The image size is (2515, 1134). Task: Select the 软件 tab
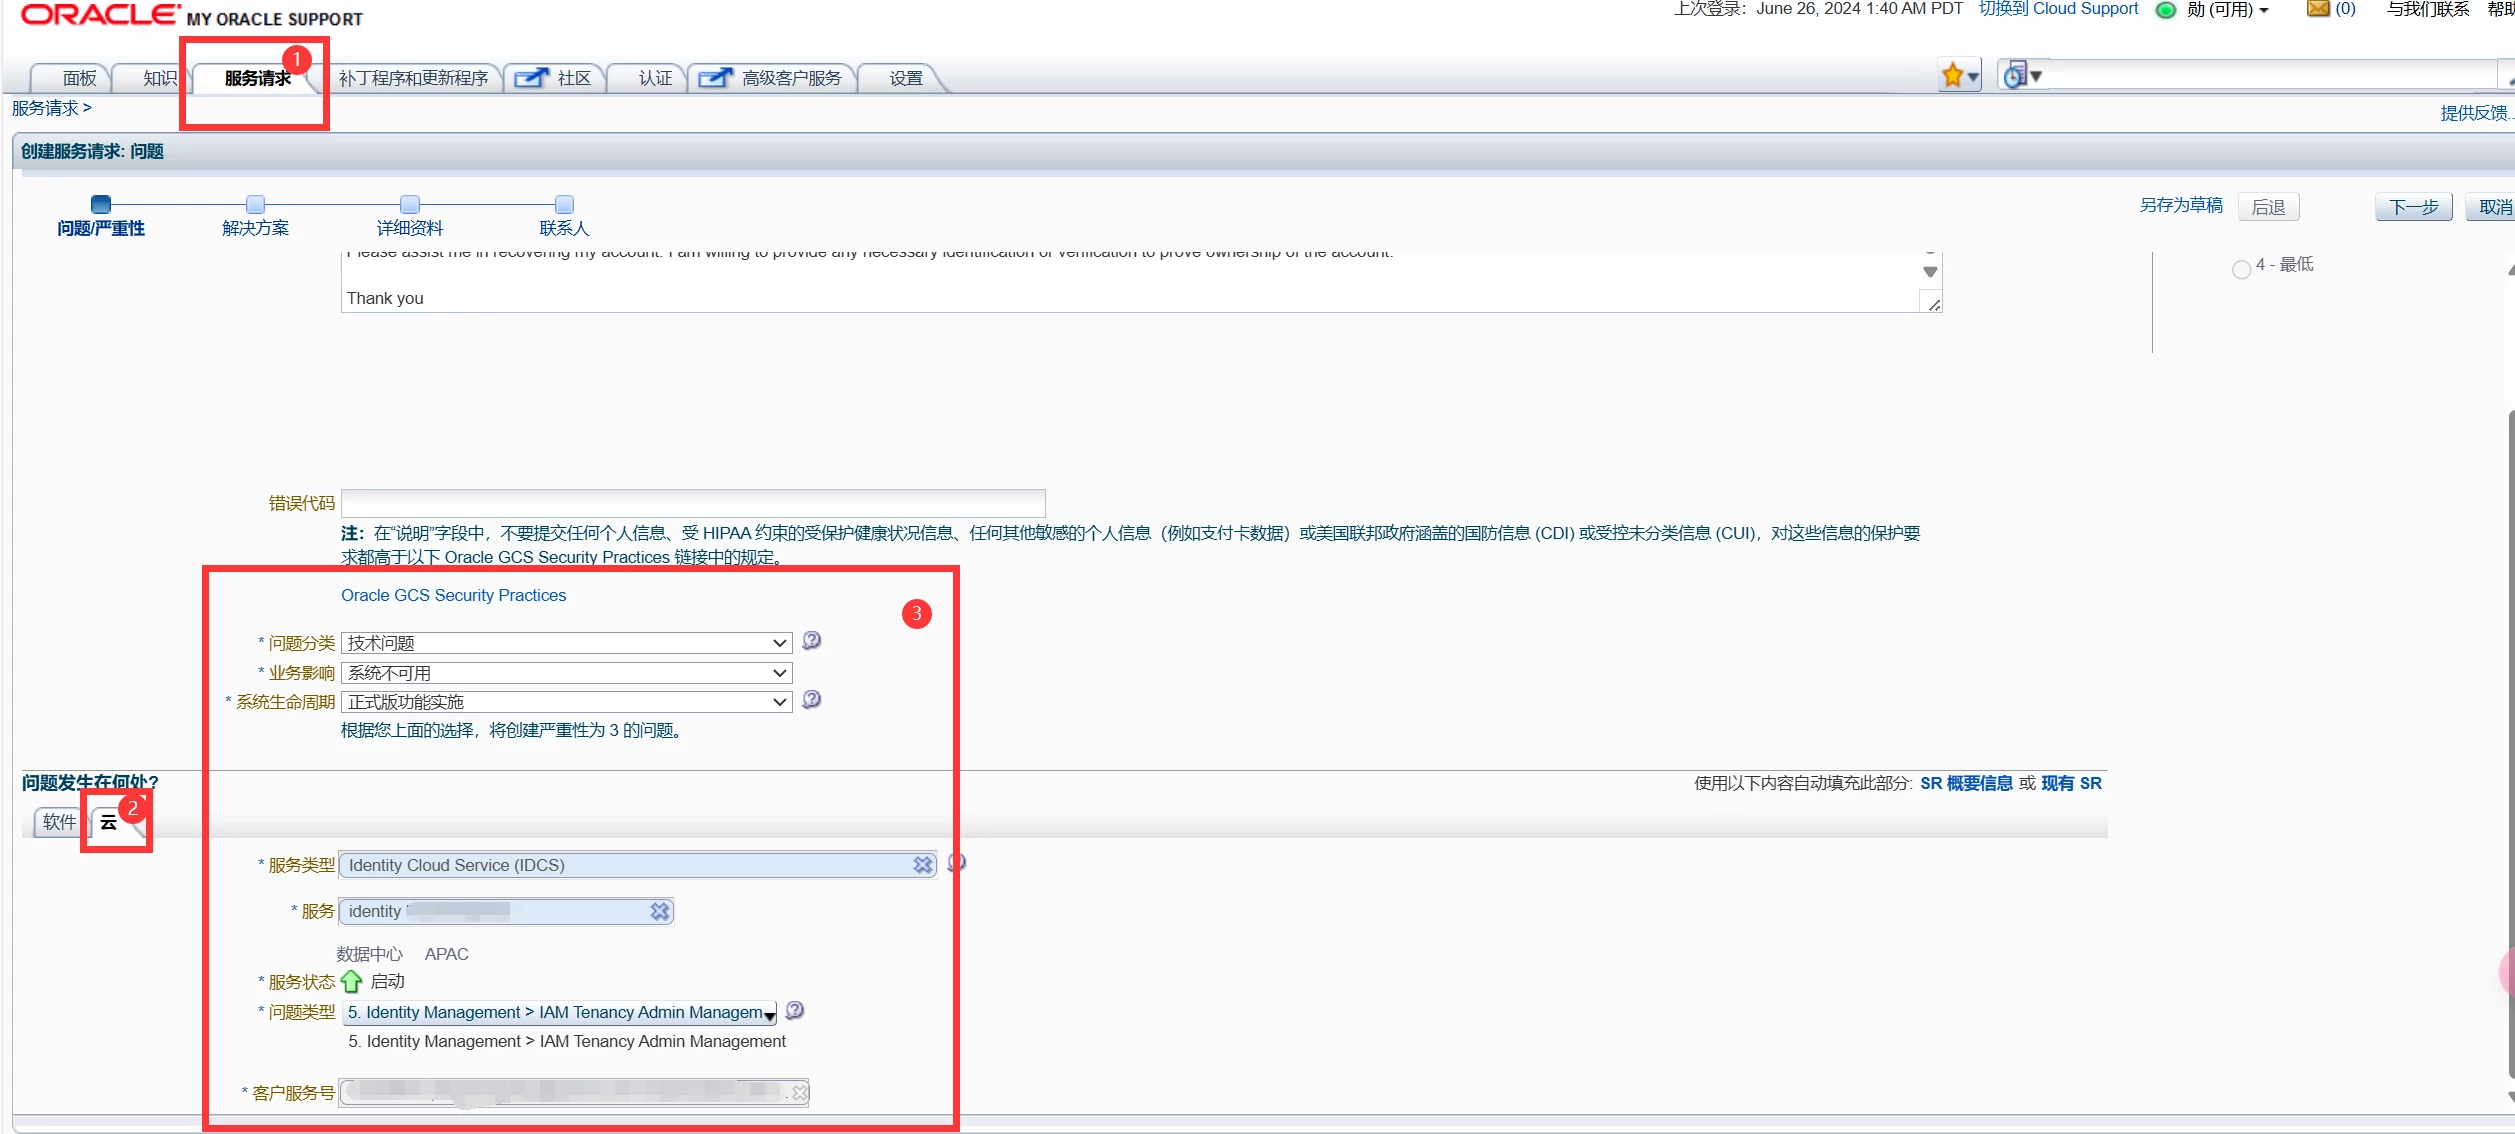click(x=59, y=822)
